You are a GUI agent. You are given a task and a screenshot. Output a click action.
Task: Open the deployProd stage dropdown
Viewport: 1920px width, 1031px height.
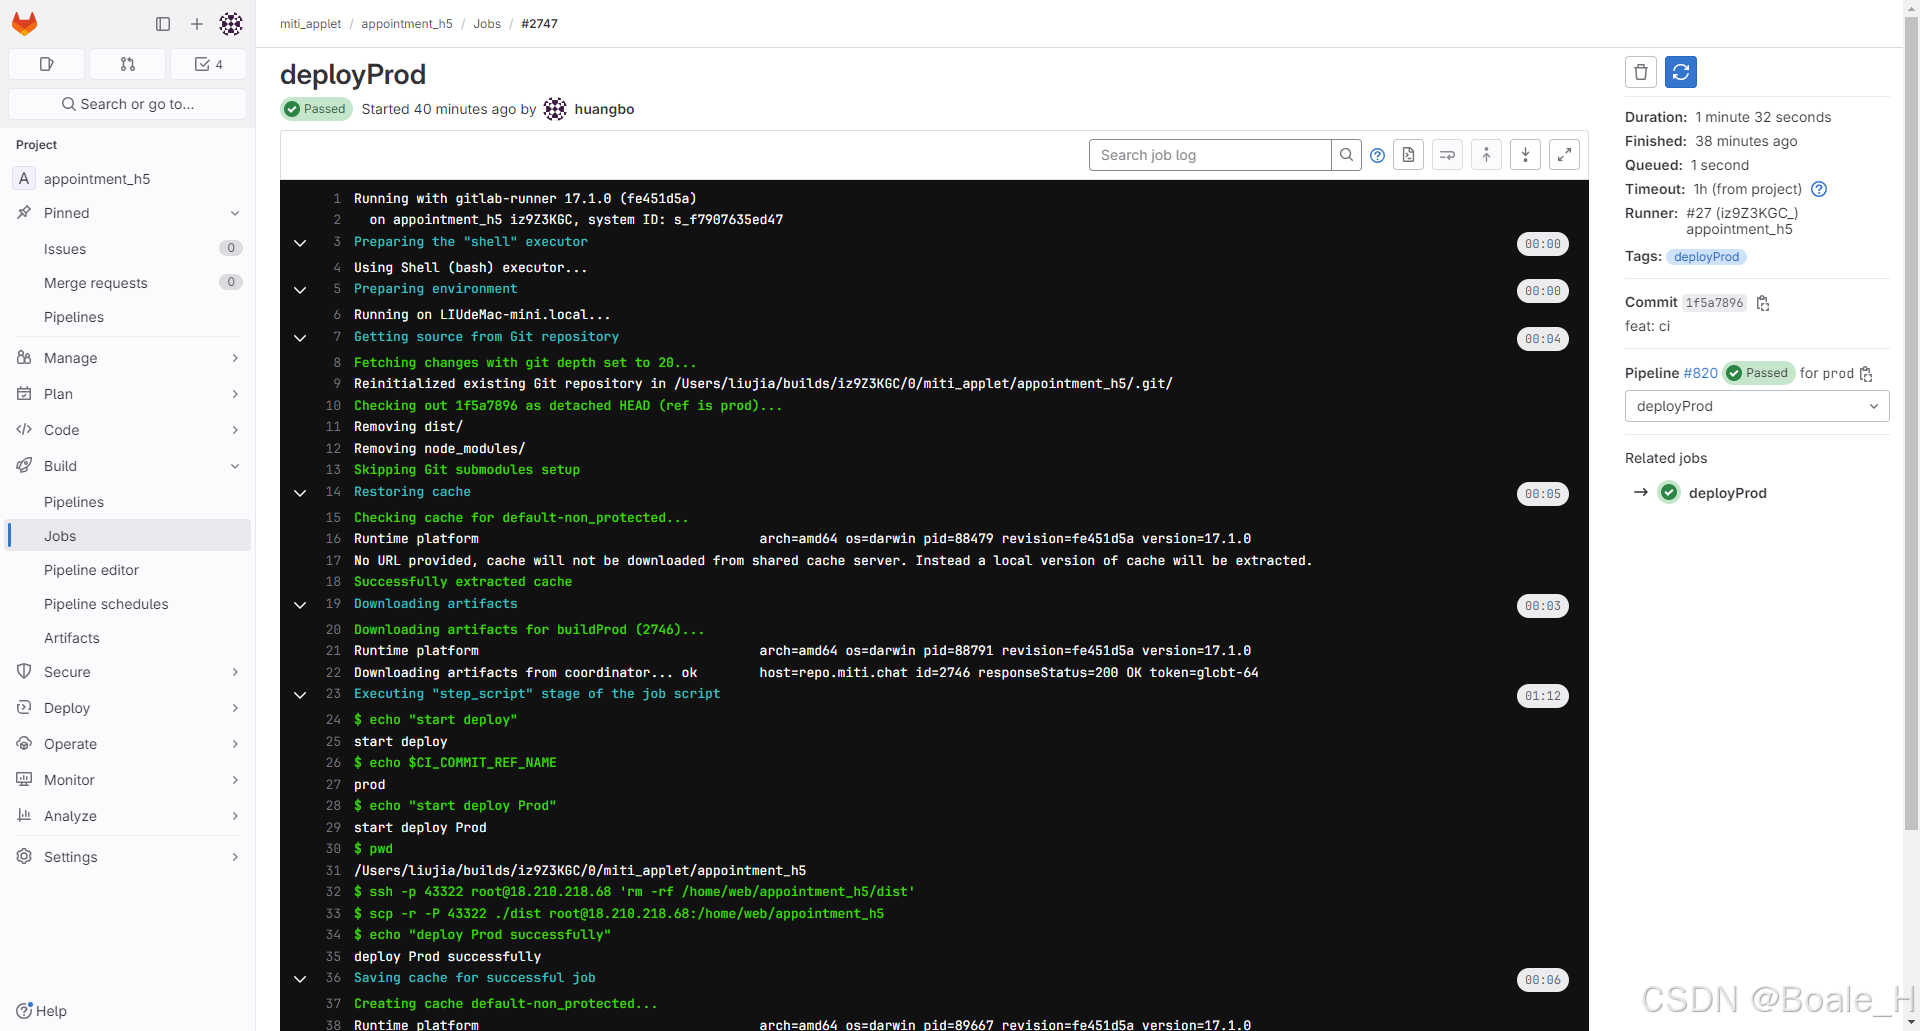pyautogui.click(x=1757, y=406)
